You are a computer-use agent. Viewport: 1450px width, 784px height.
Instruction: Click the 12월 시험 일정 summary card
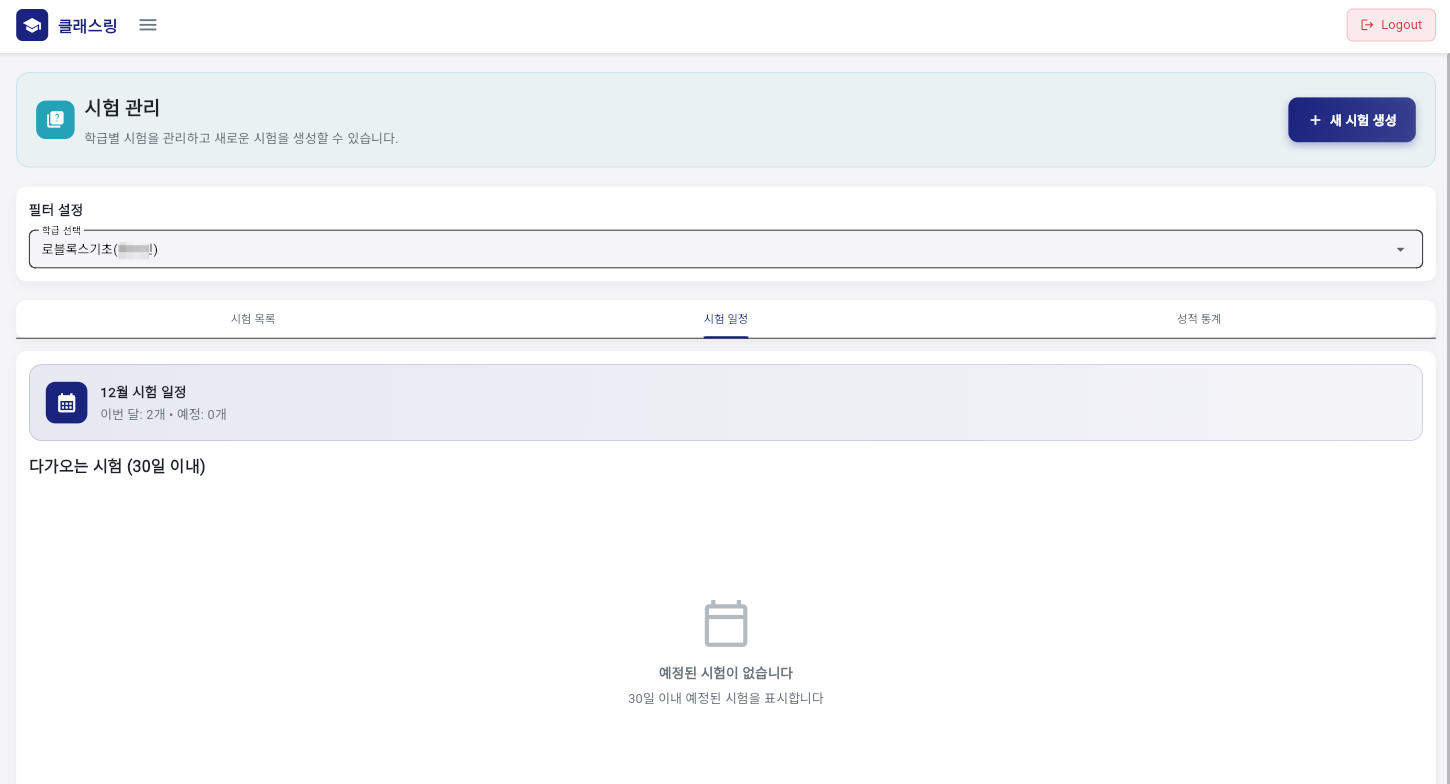pos(725,402)
